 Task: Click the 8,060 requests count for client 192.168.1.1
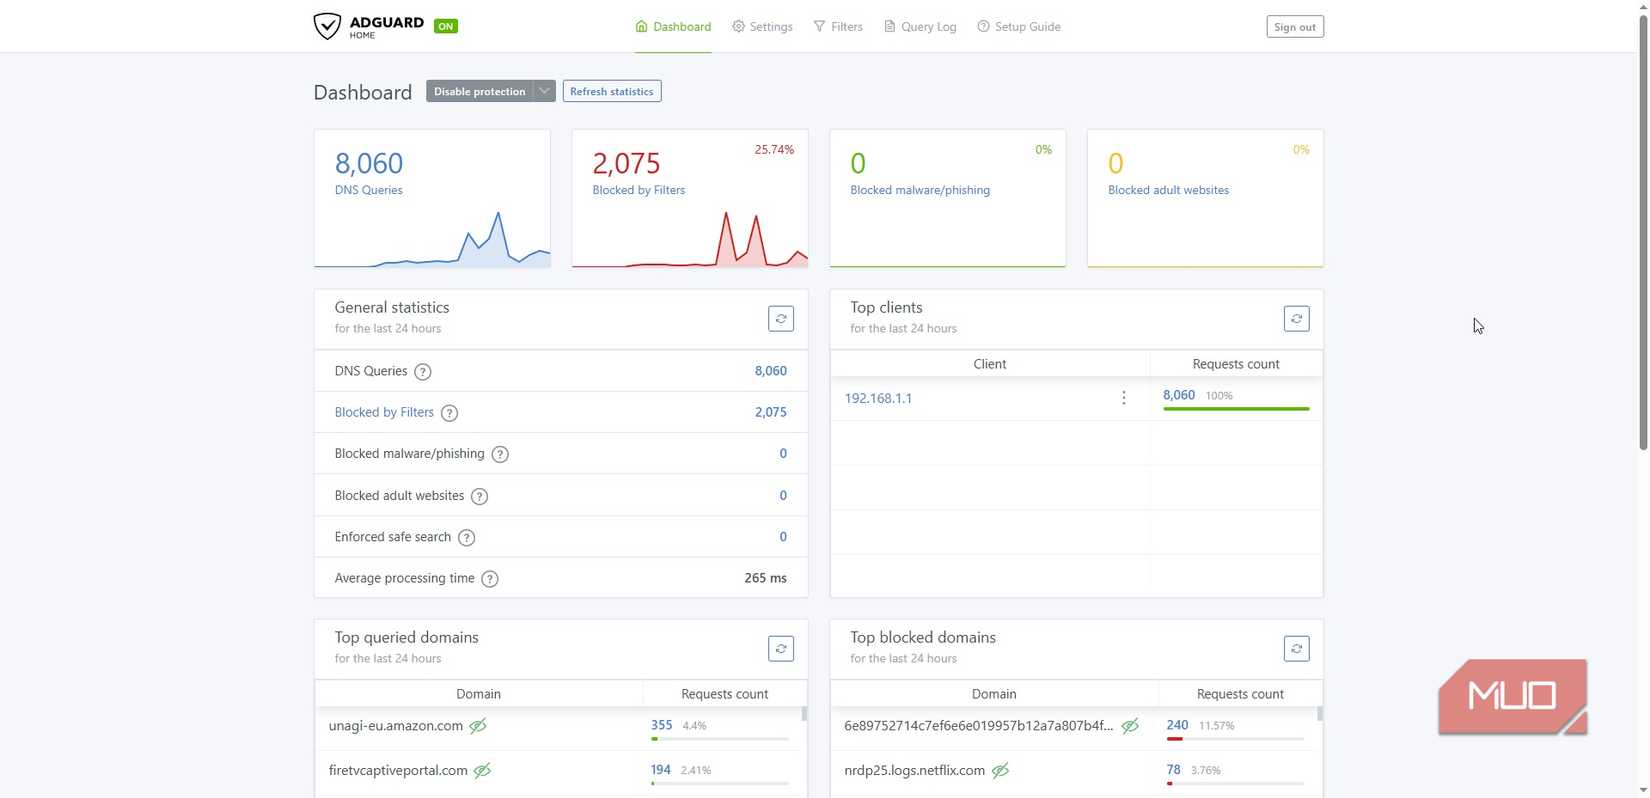click(x=1179, y=395)
